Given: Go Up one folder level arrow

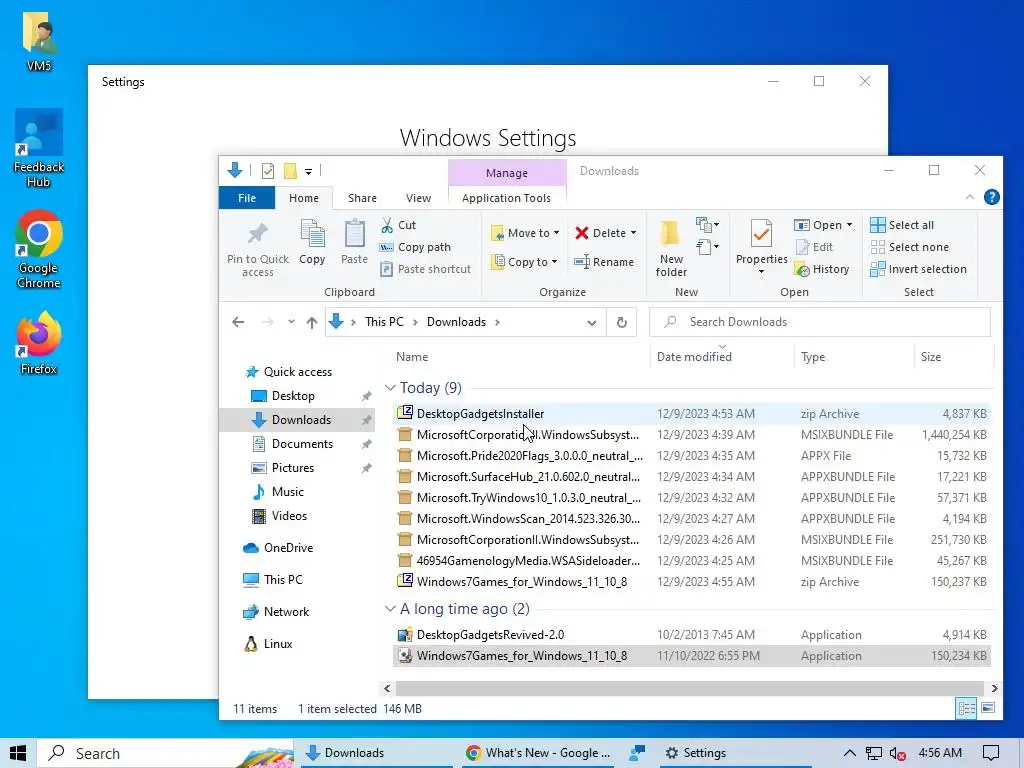Looking at the screenshot, I should click(312, 322).
